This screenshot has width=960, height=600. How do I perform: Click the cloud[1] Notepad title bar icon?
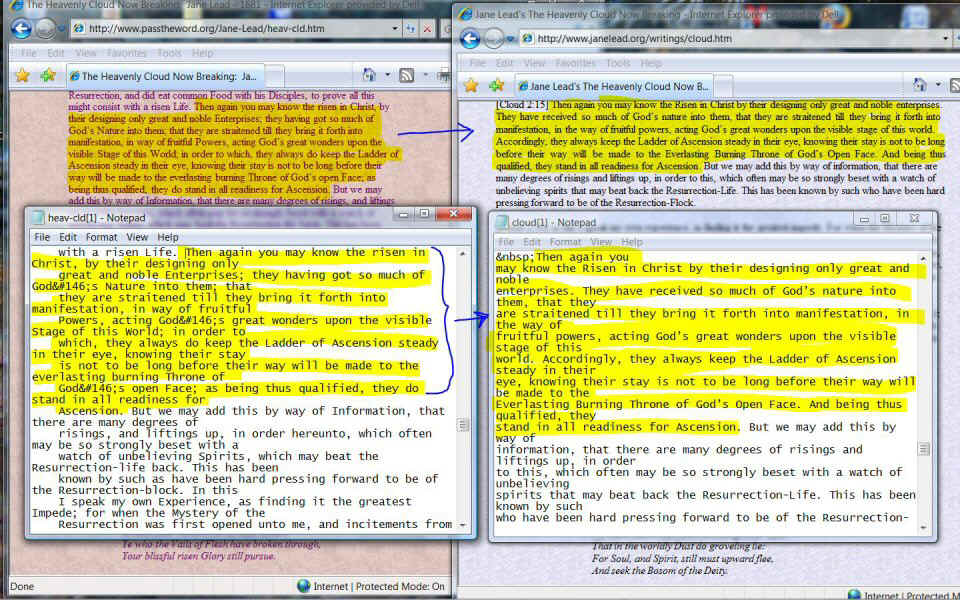point(502,222)
